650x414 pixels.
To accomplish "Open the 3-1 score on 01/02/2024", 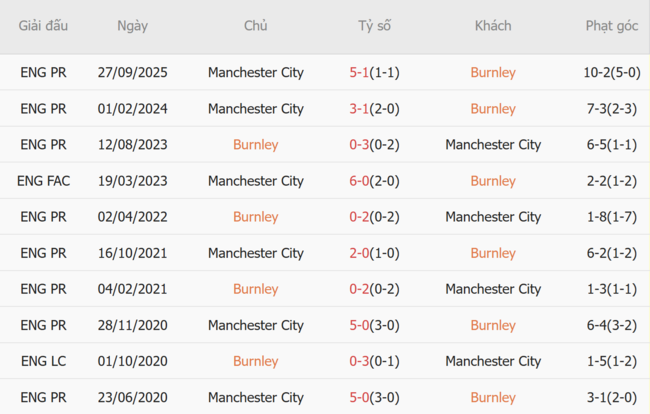I will pyautogui.click(x=360, y=109).
